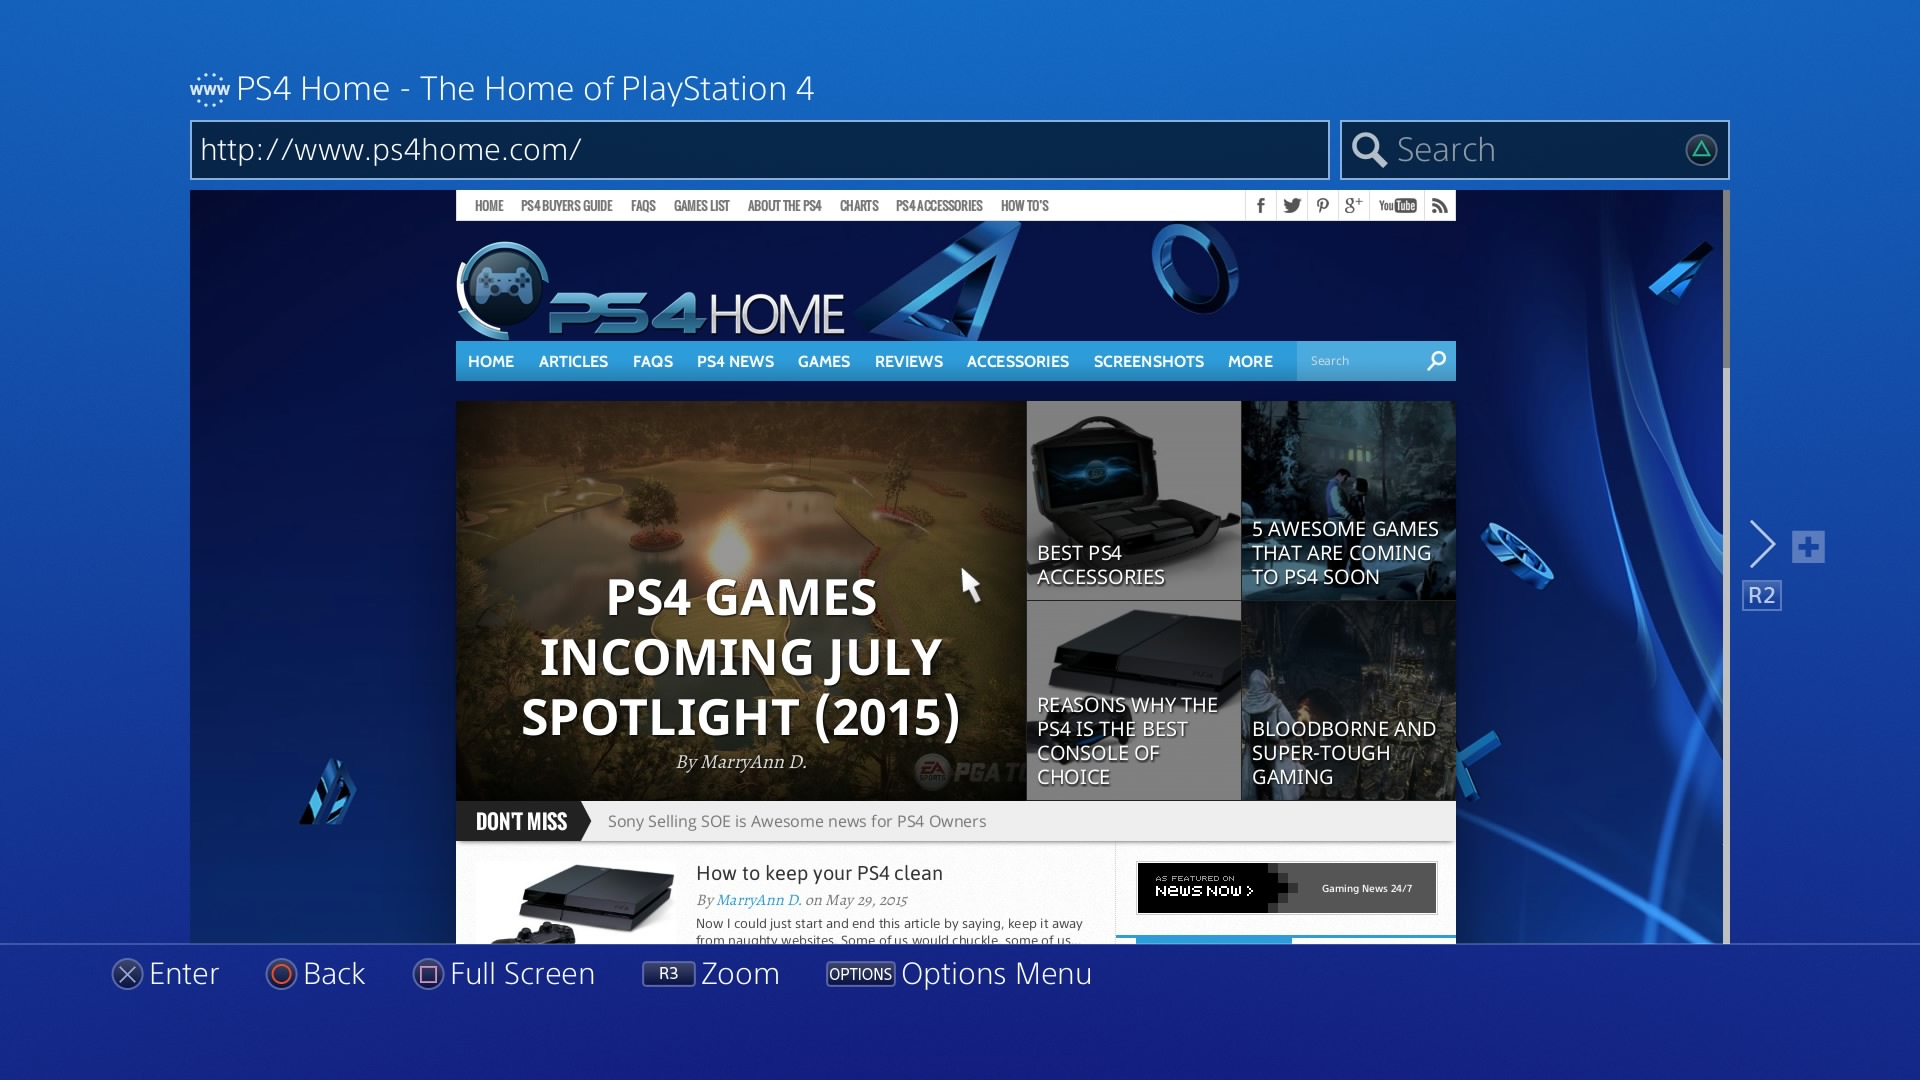Viewport: 1920px width, 1080px height.
Task: Click the Pinterest icon in social links
Action: click(1323, 206)
